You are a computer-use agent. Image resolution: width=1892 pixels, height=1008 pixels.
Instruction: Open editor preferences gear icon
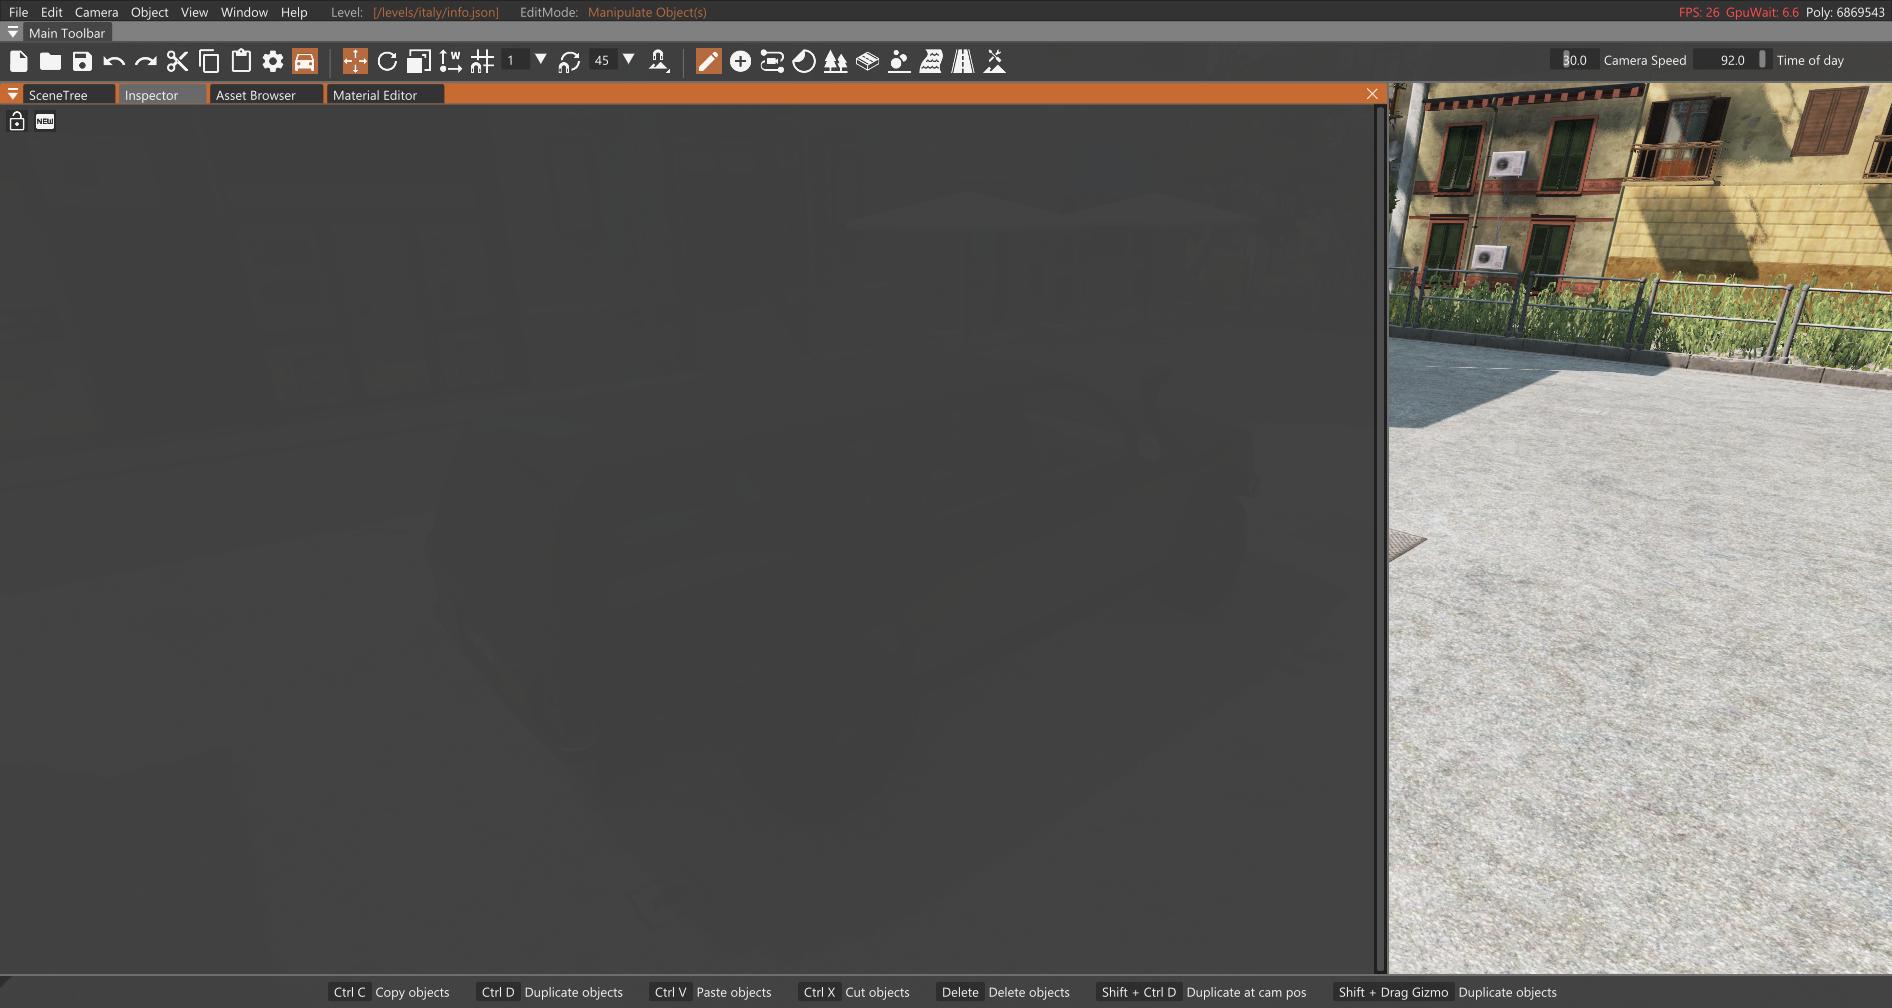273,61
